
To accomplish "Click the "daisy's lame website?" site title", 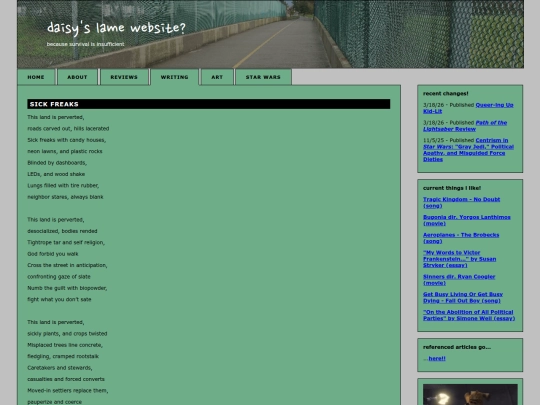I will click(x=116, y=28).
